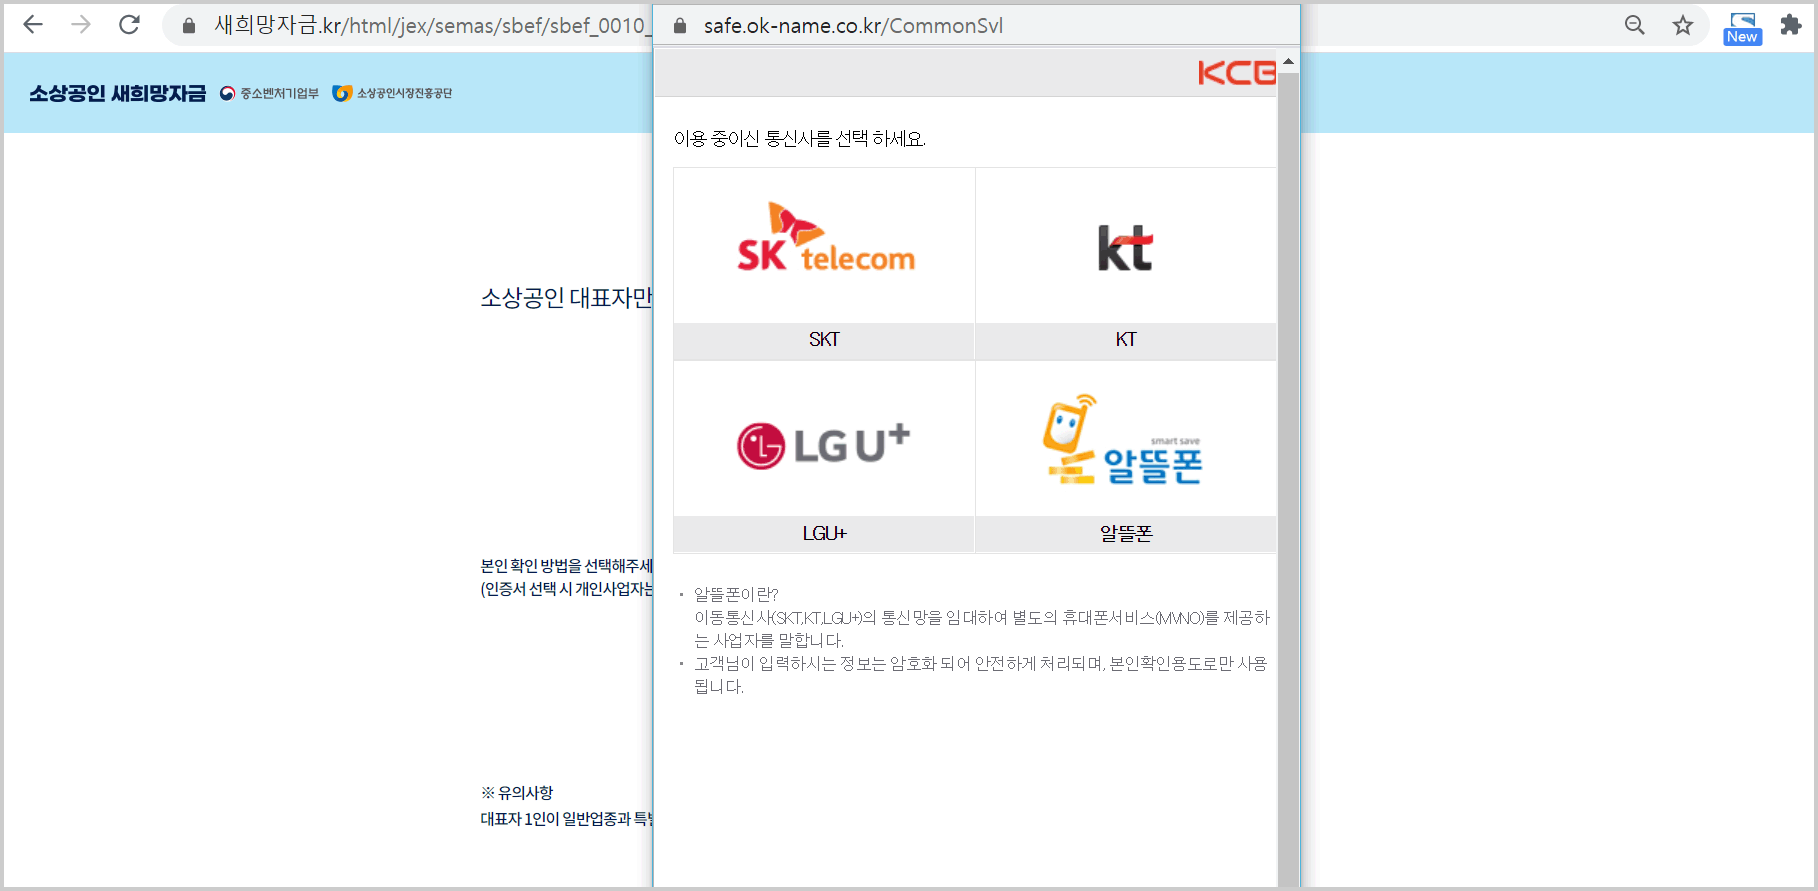1818x891 pixels.
Task: Click the 대표자 1인이 일반업종과 text line
Action: pyautogui.click(x=566, y=819)
